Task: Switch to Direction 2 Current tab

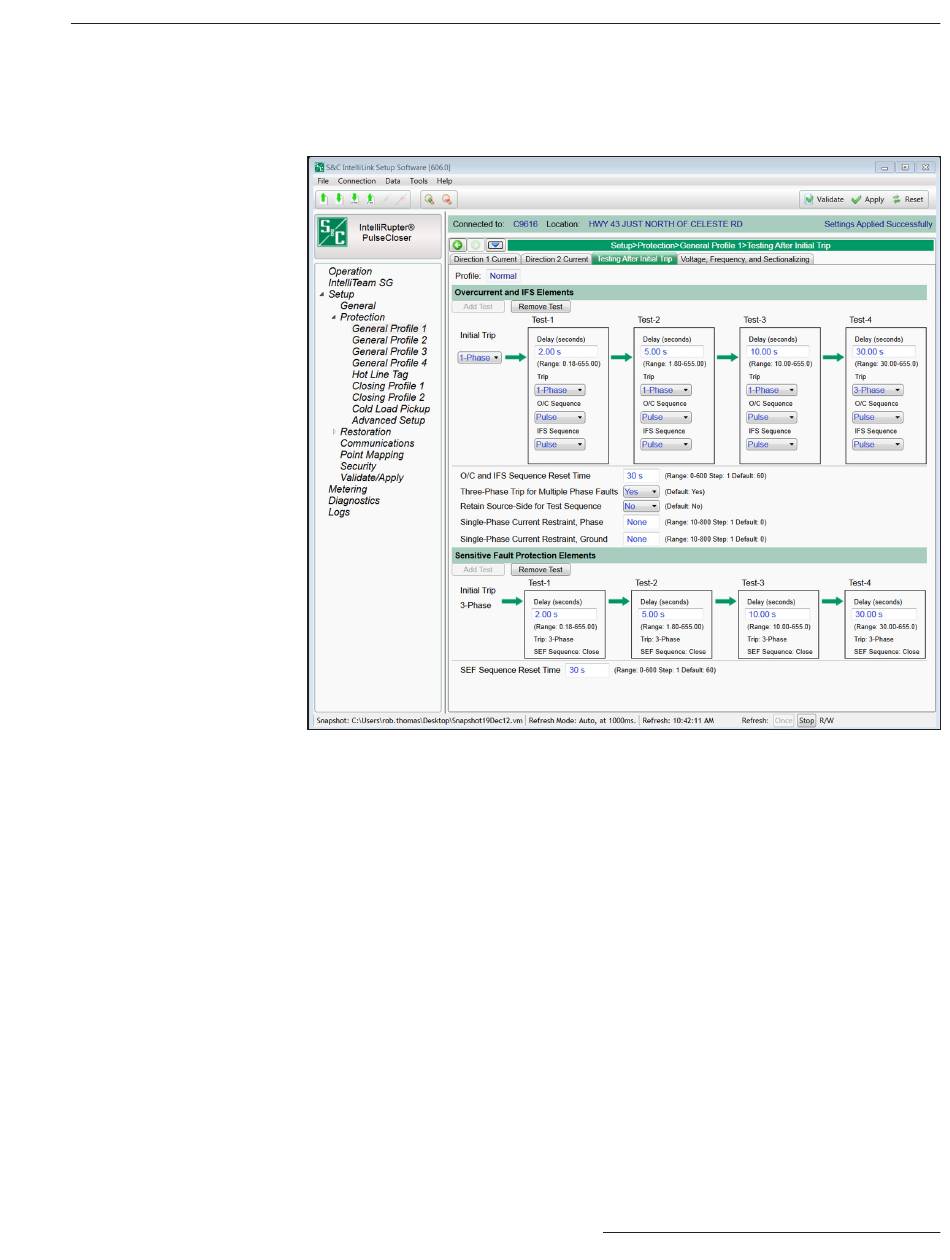Action: tap(557, 259)
